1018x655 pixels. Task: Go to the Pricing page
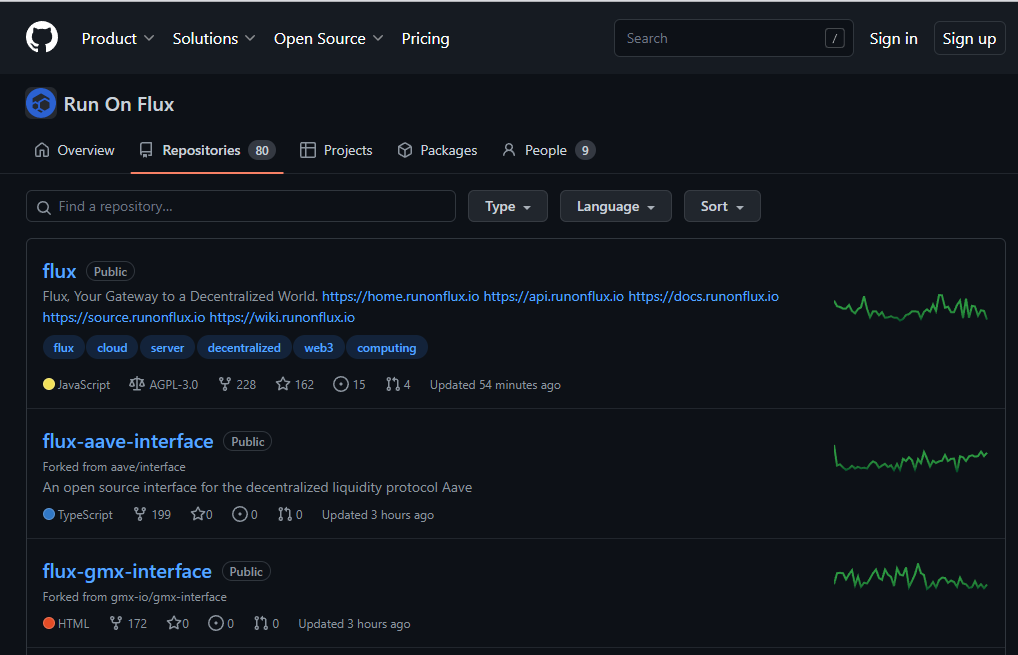[425, 38]
